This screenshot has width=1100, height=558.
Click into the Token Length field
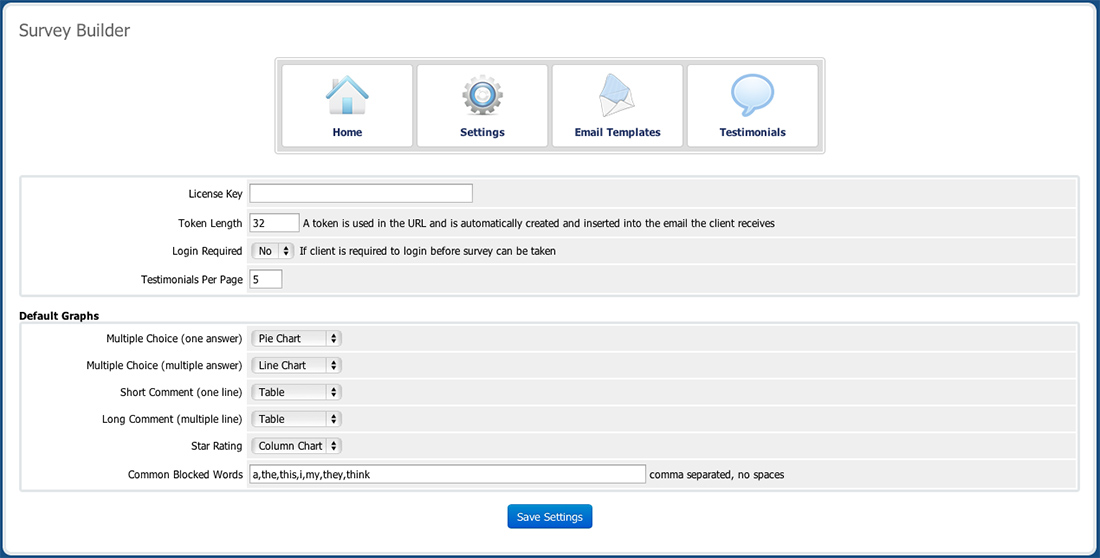(275, 223)
